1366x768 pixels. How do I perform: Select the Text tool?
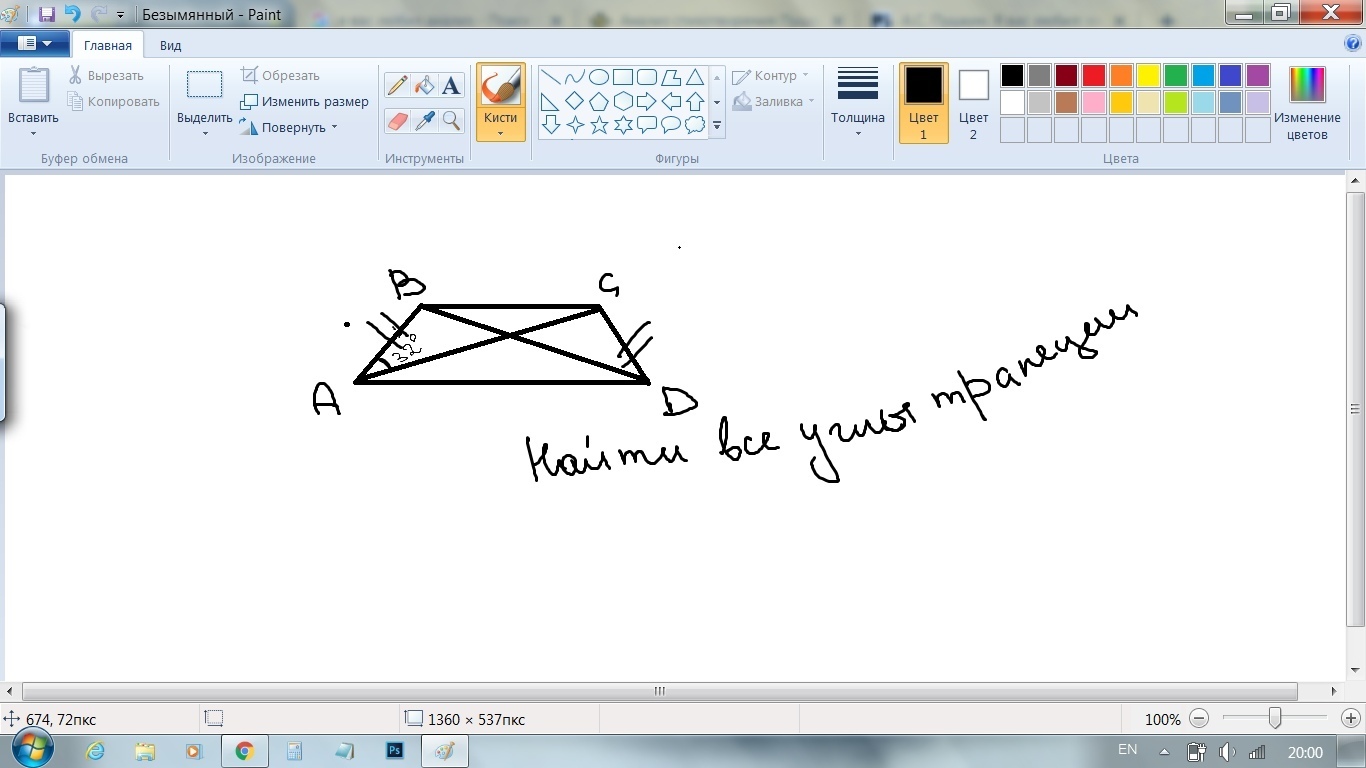pos(452,86)
